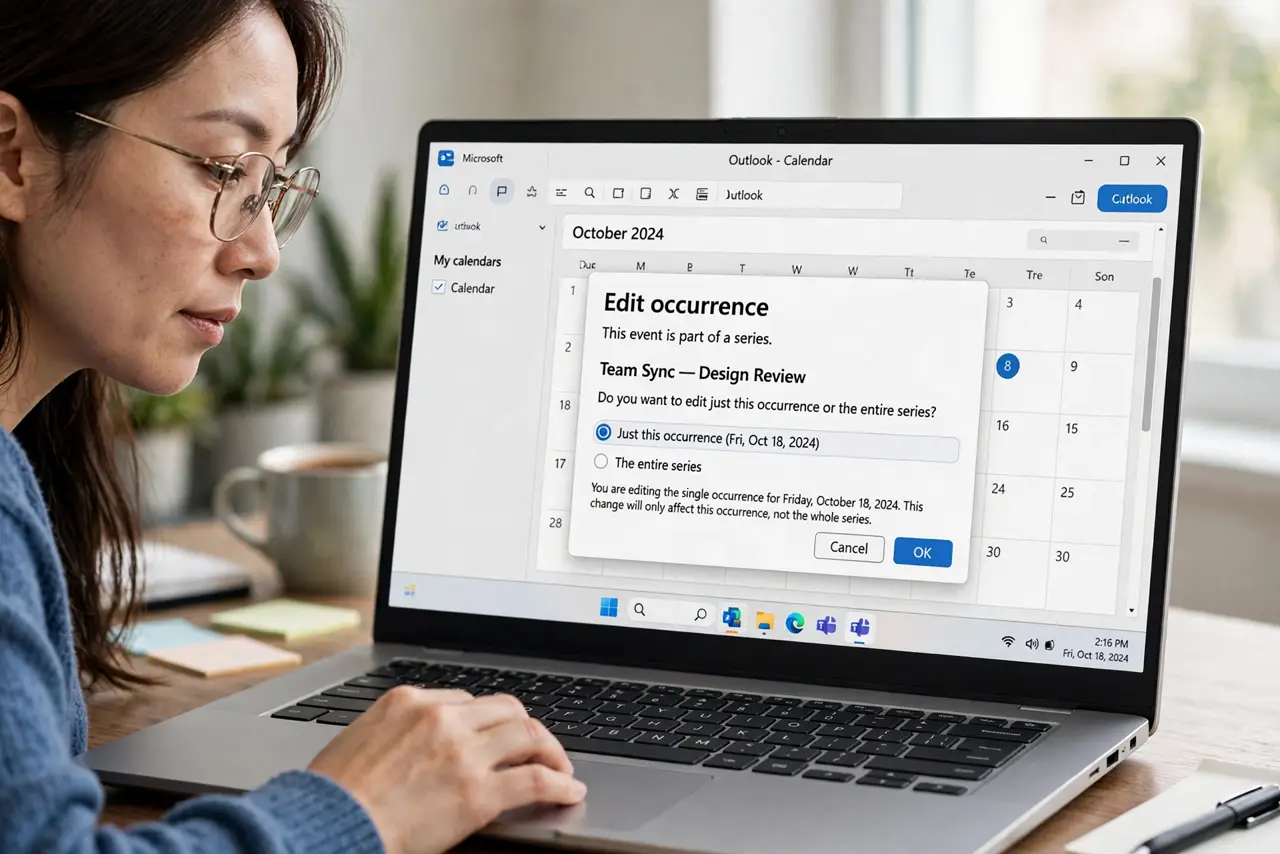The image size is (1280, 854).
Task: Click the flag icon in the toolbar
Action: [502, 191]
